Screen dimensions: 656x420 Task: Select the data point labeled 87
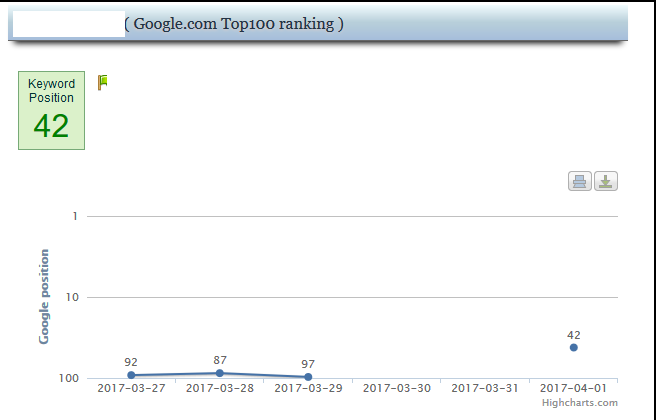pyautogui.click(x=220, y=373)
